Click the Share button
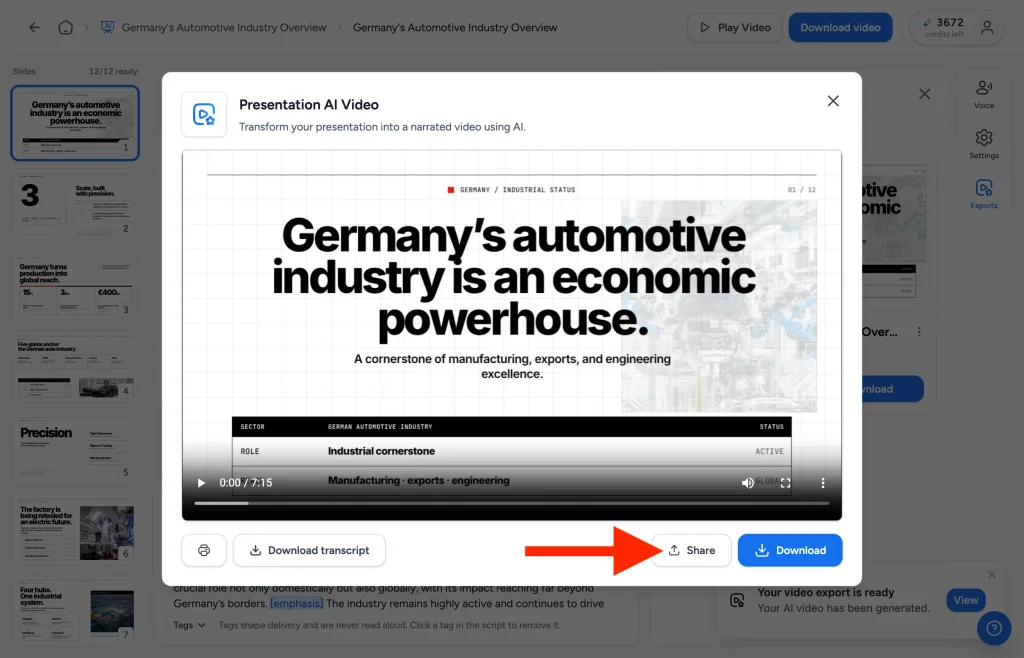1024x658 pixels. pyautogui.click(x=692, y=550)
